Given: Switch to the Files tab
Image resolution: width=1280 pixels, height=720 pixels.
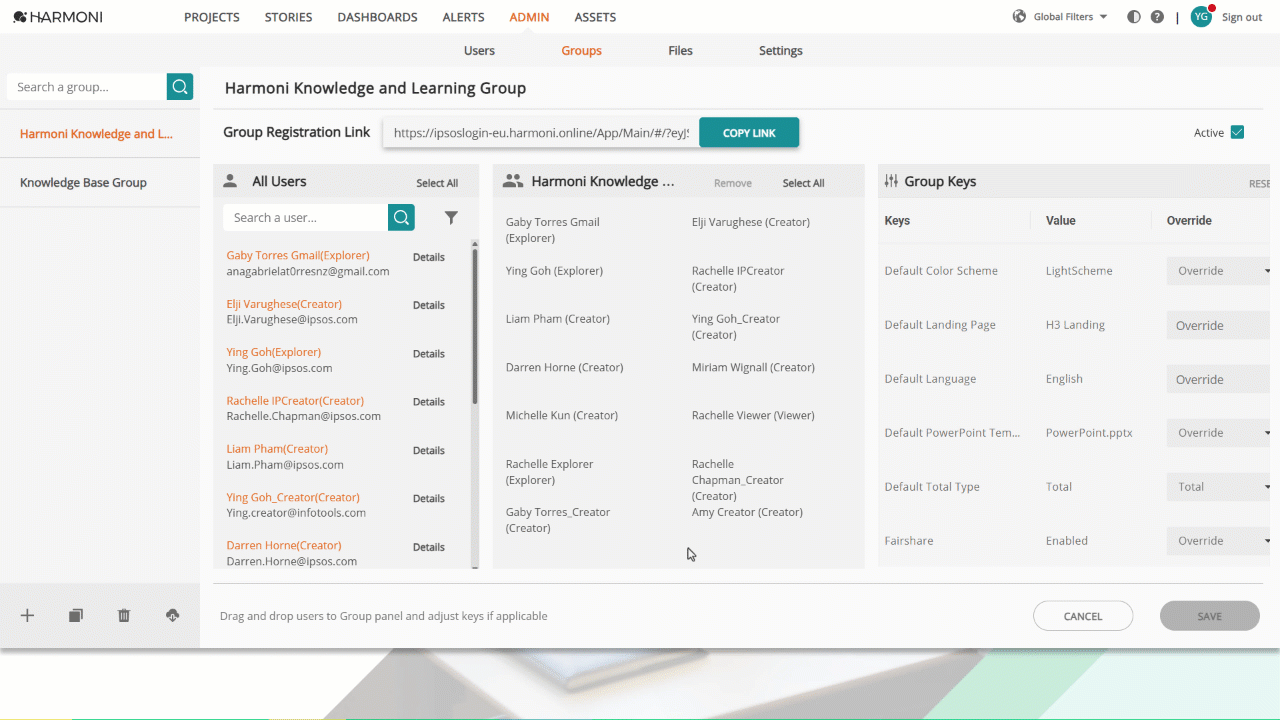Looking at the screenshot, I should [680, 50].
